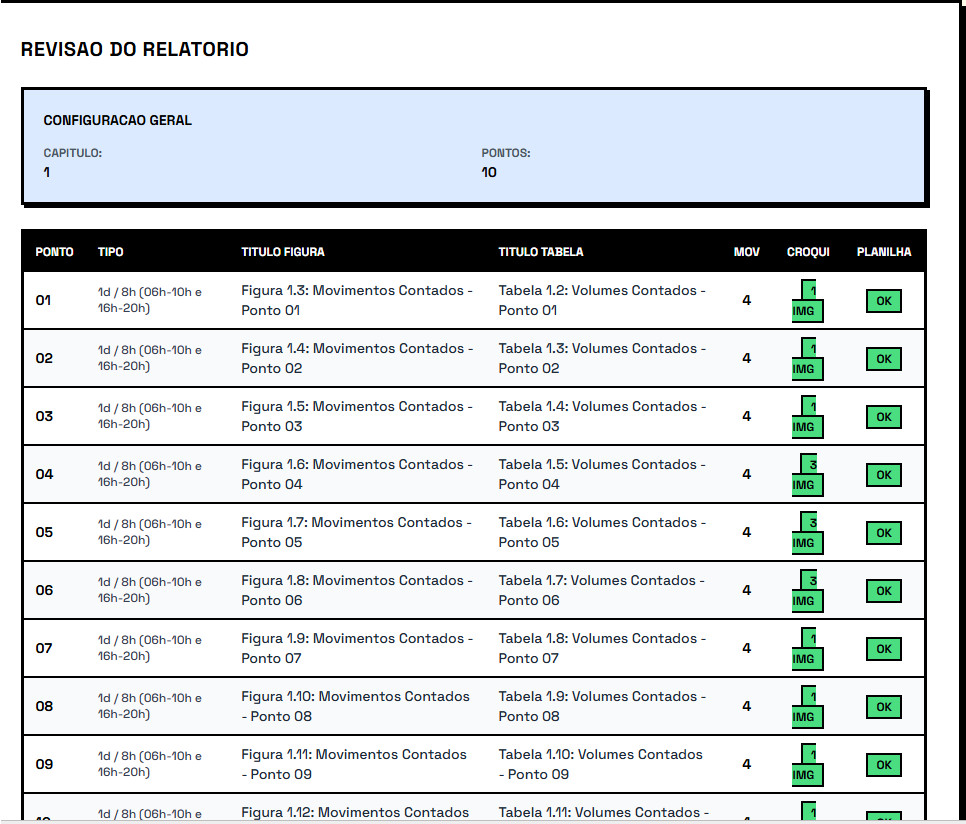Screen dimensions: 966x824
Task: Click the CONFIGURACAO GERAL title
Action: tap(117, 120)
